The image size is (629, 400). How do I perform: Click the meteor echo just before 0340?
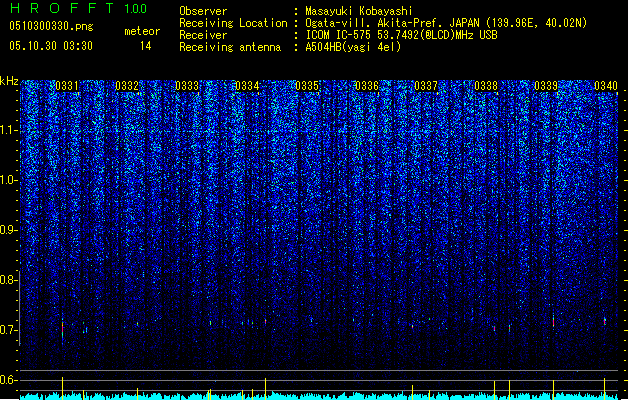tap(605, 321)
